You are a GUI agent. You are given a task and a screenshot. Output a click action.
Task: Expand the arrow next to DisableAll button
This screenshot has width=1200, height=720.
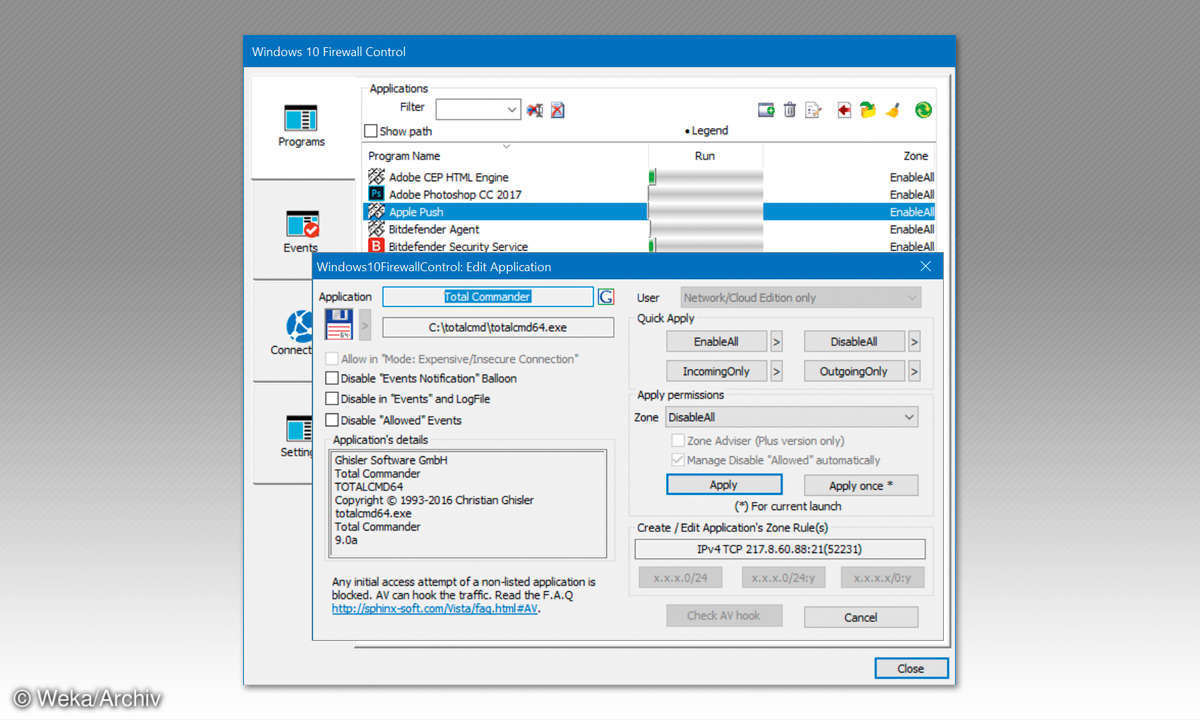915,342
